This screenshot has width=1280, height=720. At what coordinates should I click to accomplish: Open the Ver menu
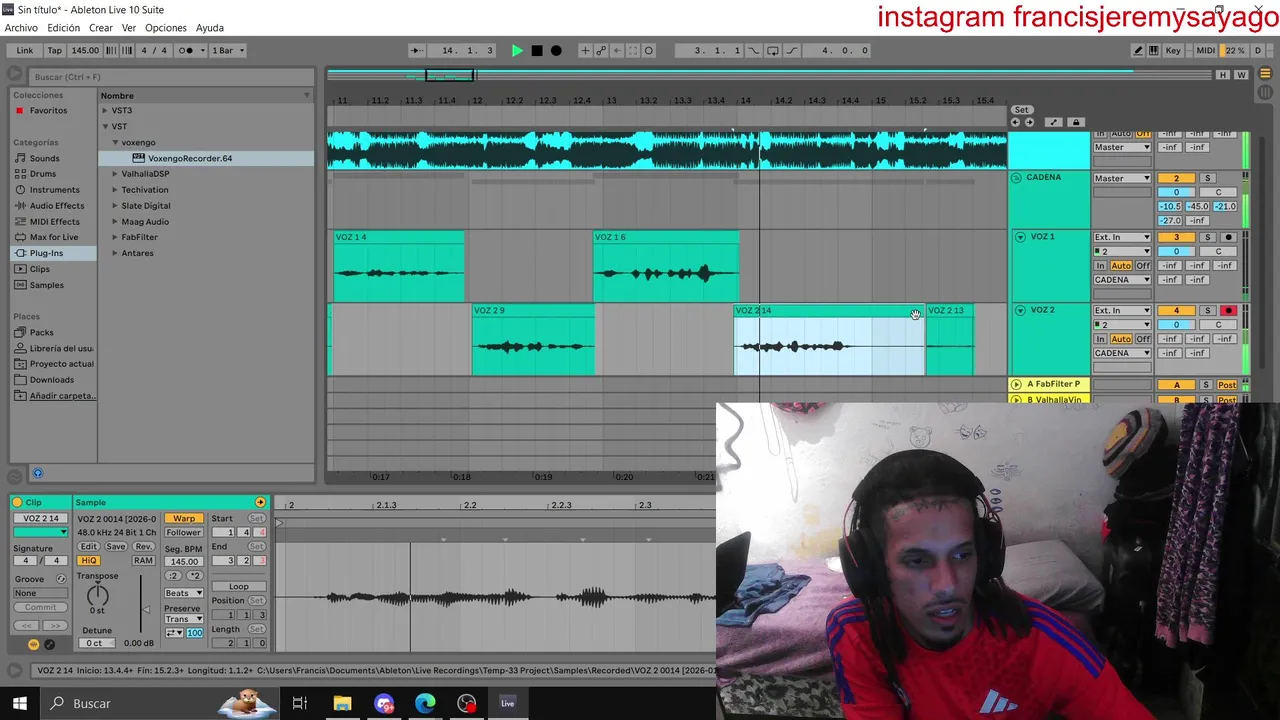point(129,28)
